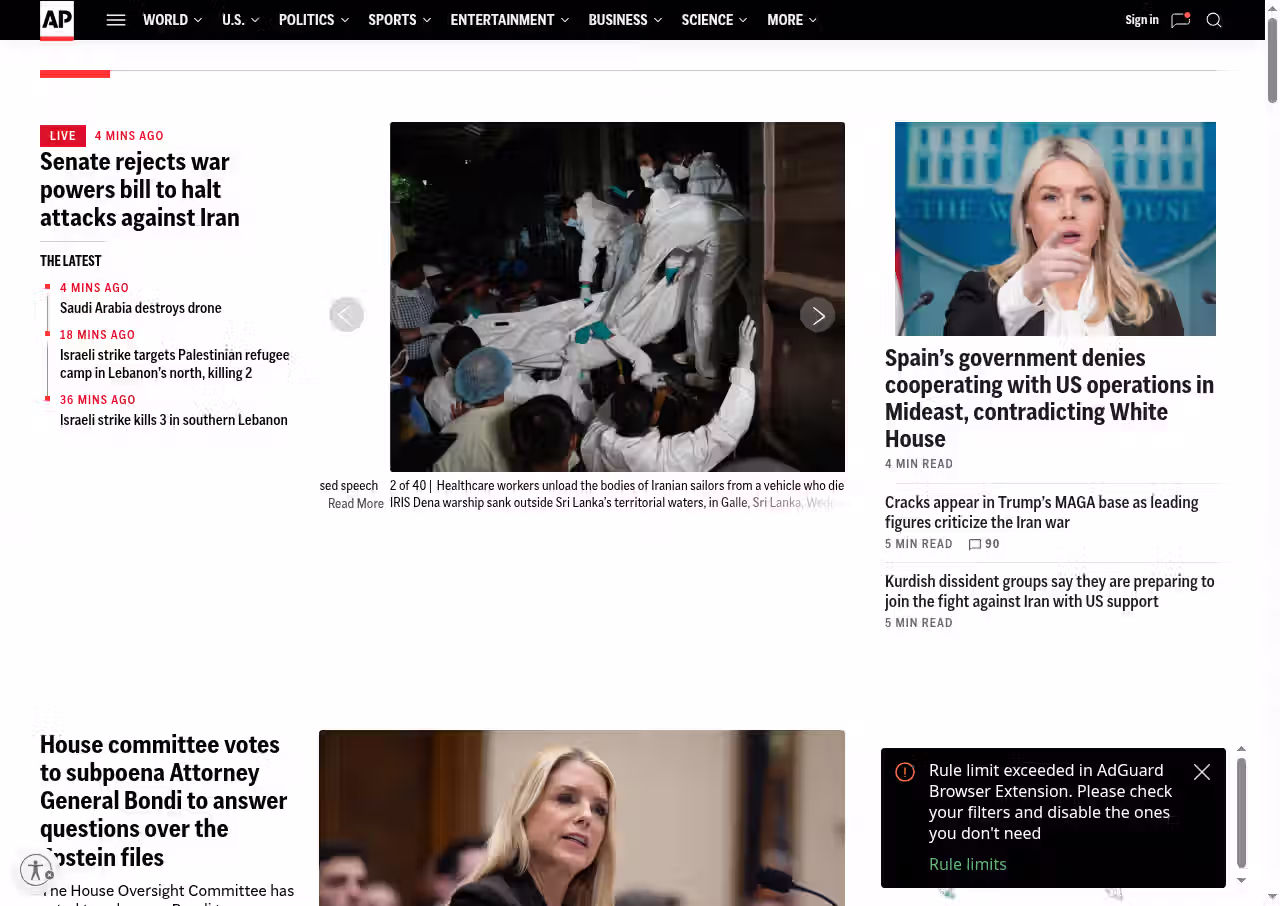The height and width of the screenshot is (906, 1280).
Task: Open the accessibility options icon
Action: pyautogui.click(x=36, y=870)
